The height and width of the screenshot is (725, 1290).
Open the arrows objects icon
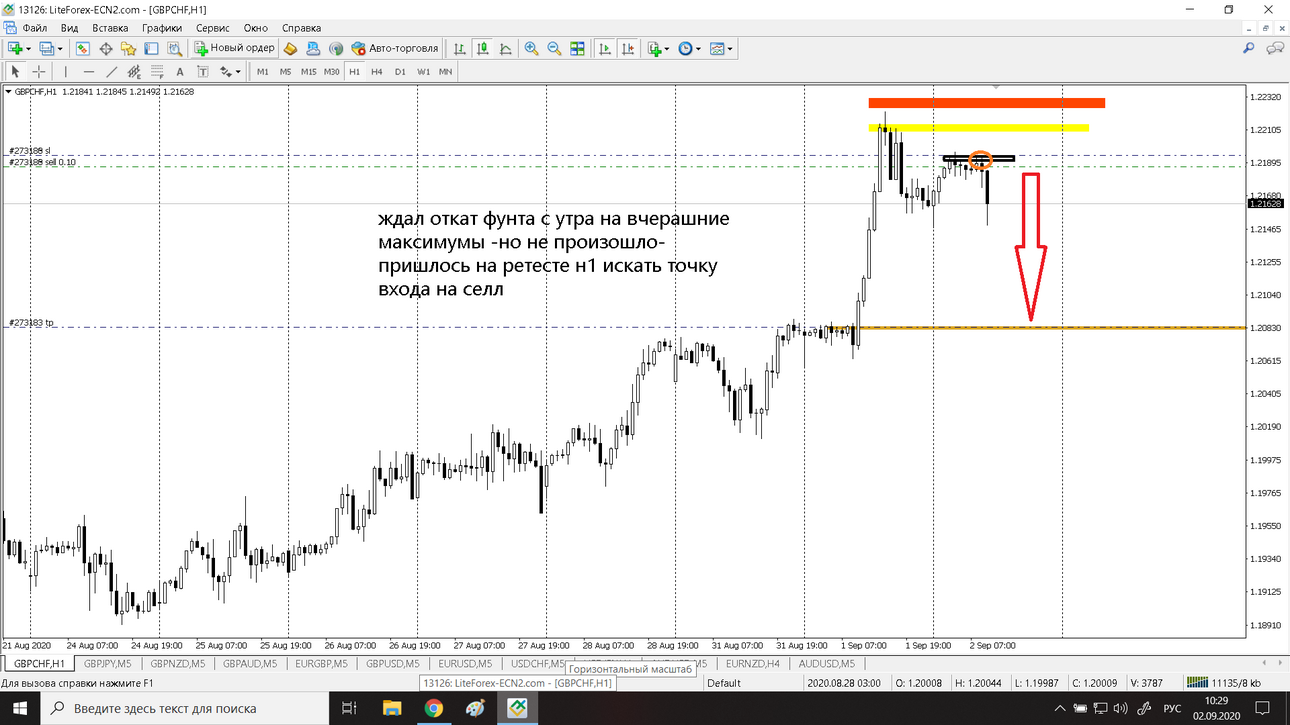click(226, 72)
